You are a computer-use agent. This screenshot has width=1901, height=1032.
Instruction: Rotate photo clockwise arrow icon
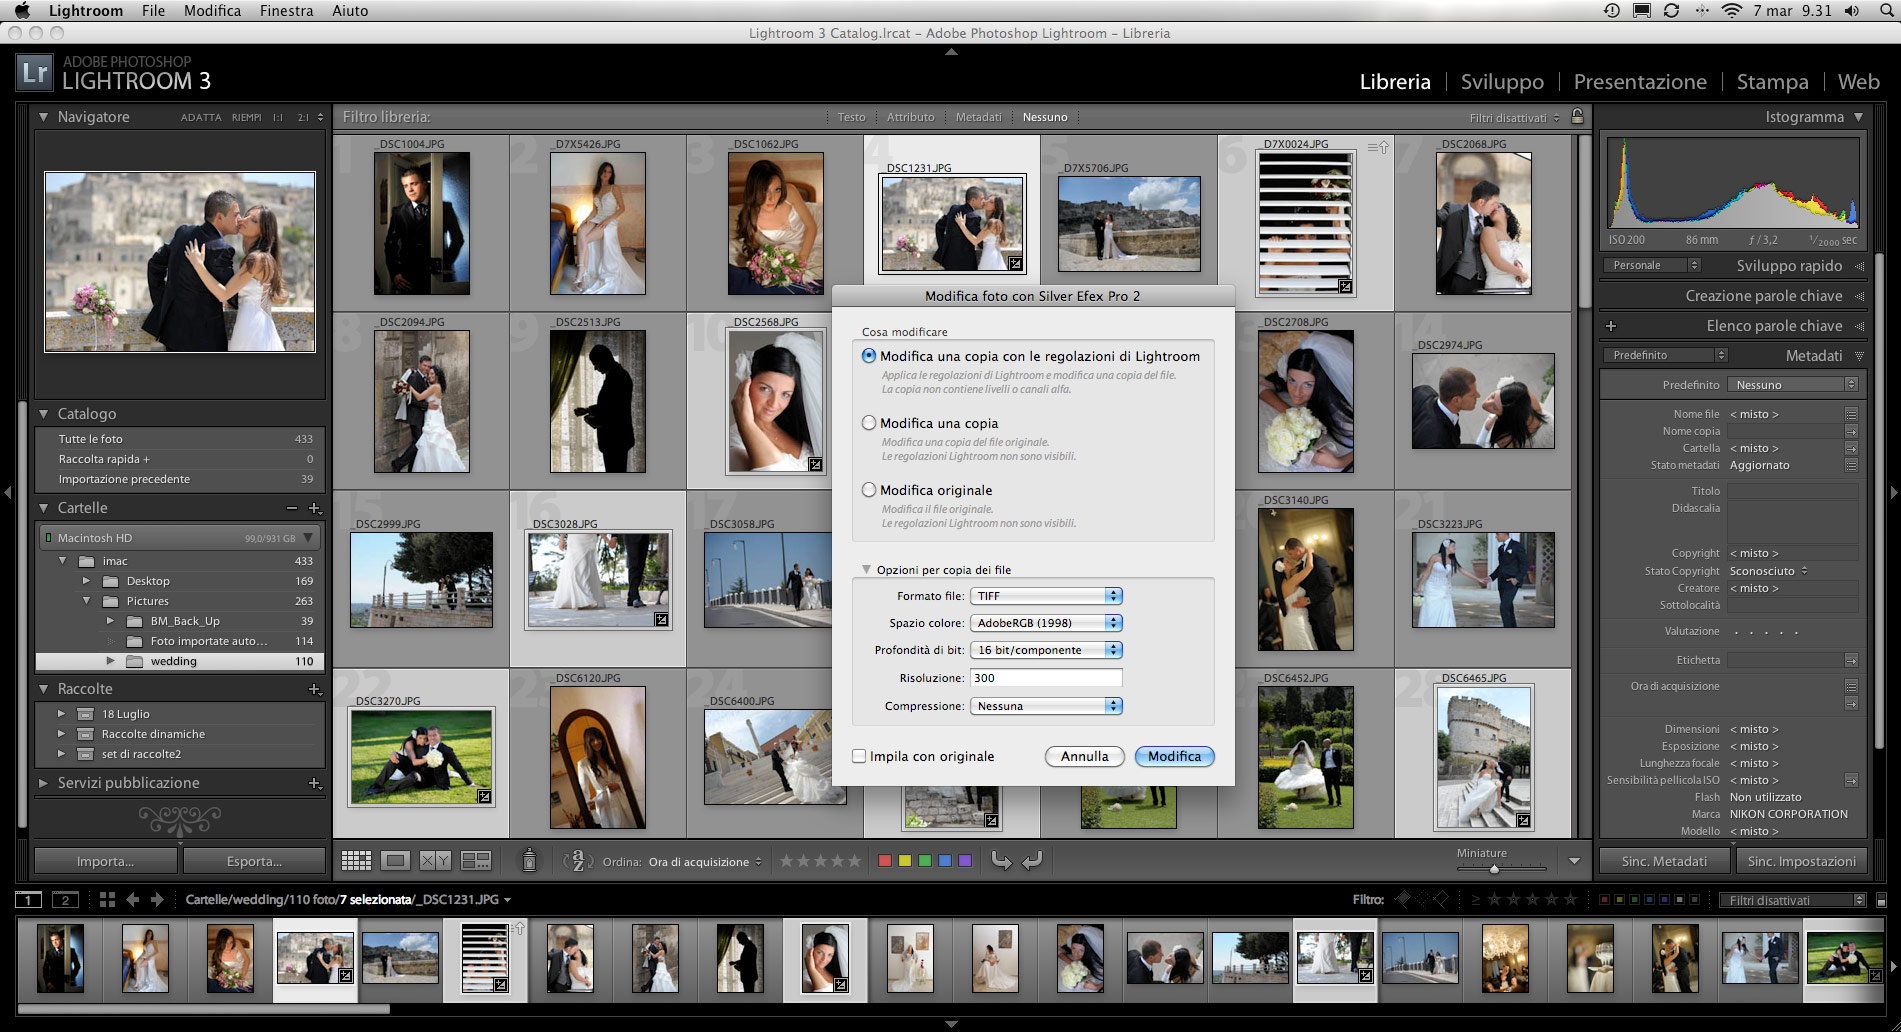point(1033,860)
